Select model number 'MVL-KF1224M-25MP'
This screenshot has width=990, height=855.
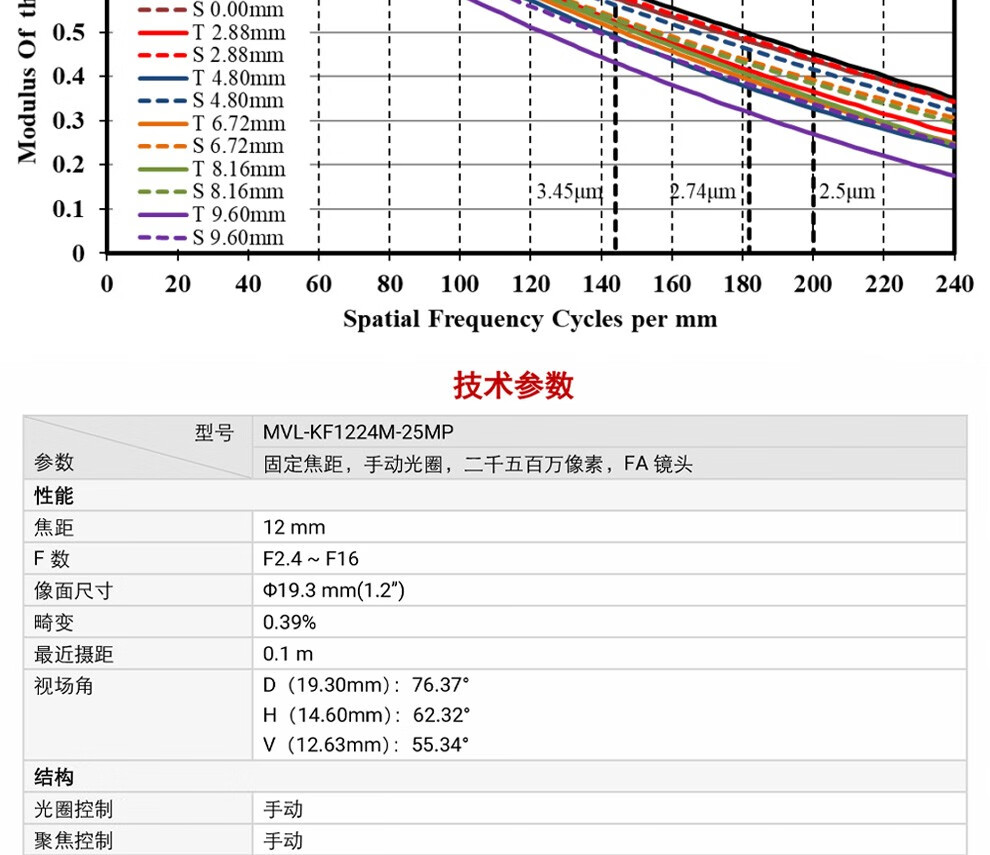[358, 432]
